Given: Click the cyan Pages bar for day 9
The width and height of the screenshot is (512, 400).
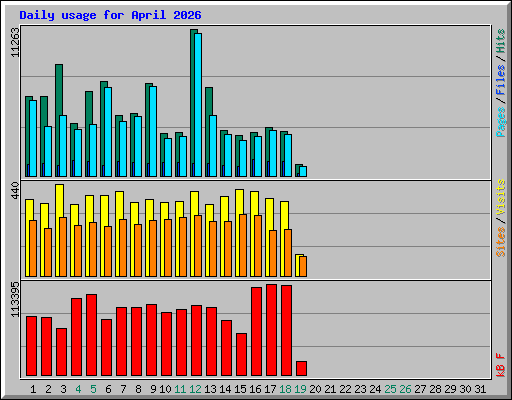Looking at the screenshot, I should click(x=153, y=131).
